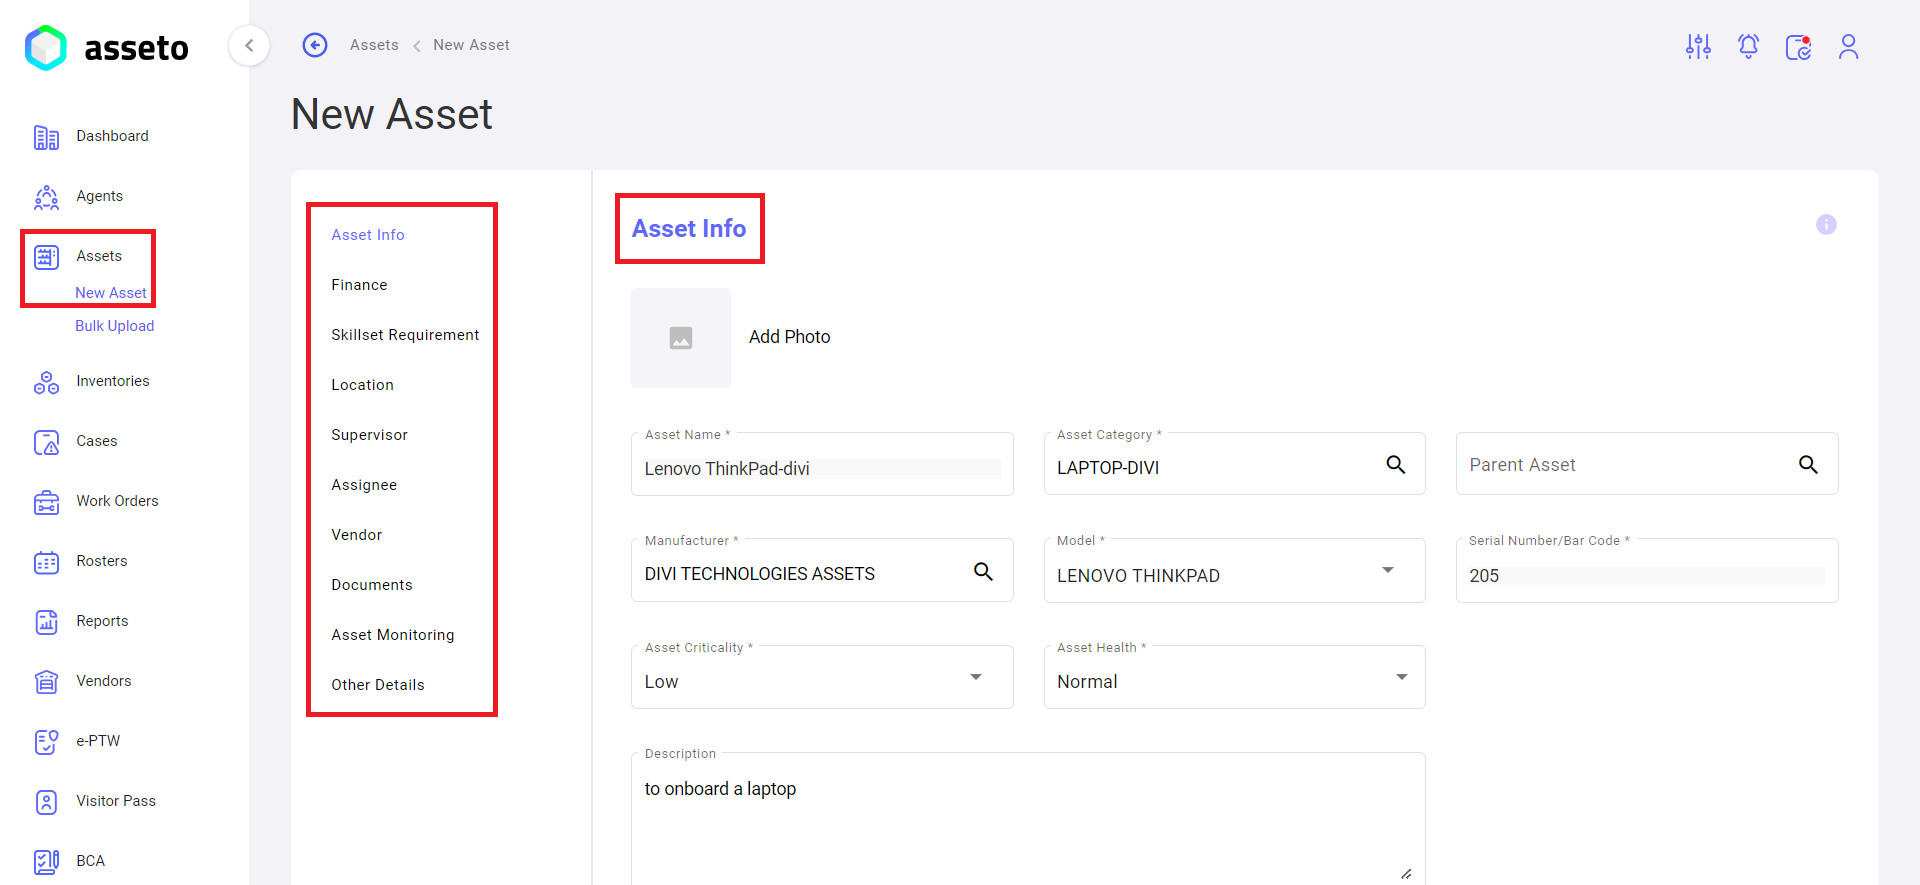Select the Documents section tab
Viewport: 1920px width, 885px height.
[372, 585]
